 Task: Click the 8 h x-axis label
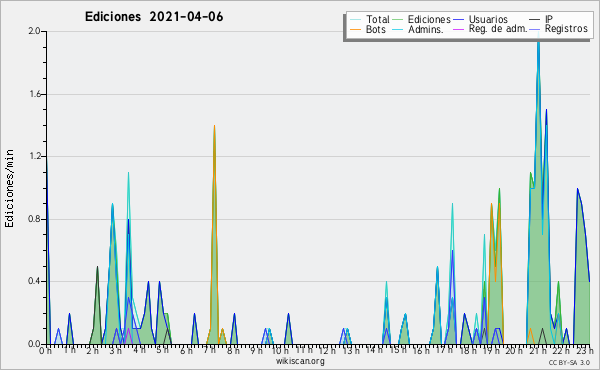coord(233,350)
